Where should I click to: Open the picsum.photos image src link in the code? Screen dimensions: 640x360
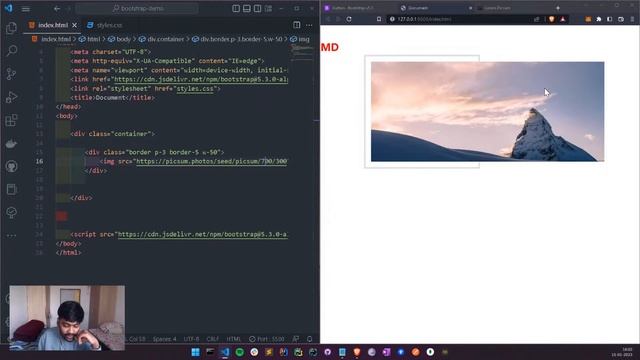[x=212, y=162]
